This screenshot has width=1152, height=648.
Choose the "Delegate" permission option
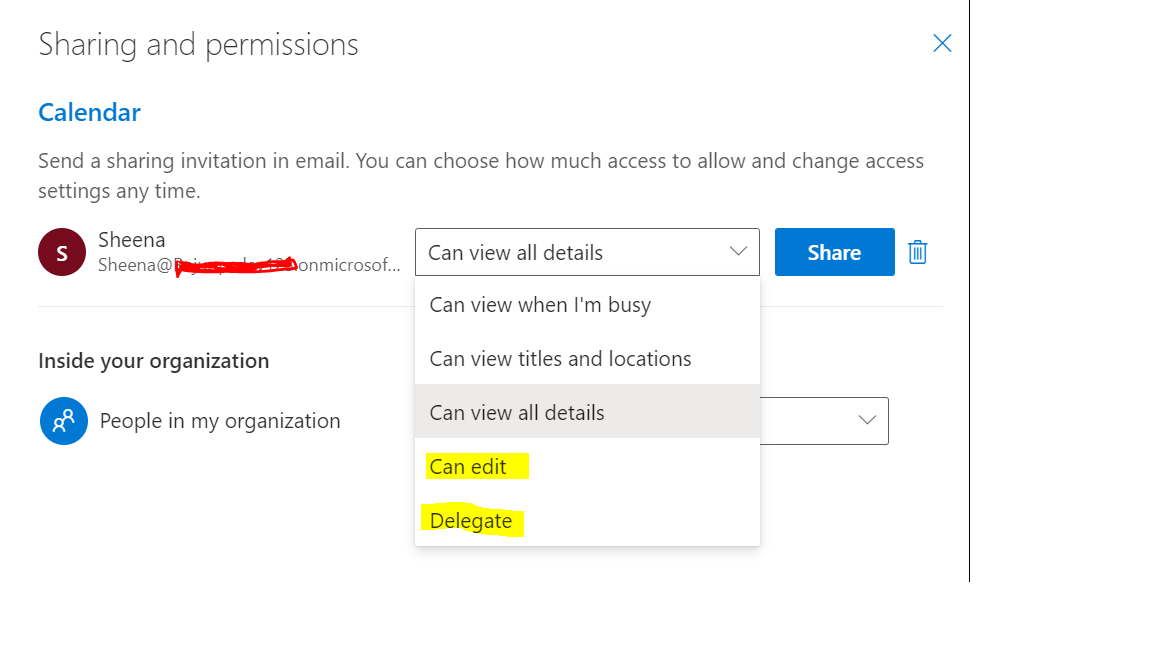pos(471,521)
